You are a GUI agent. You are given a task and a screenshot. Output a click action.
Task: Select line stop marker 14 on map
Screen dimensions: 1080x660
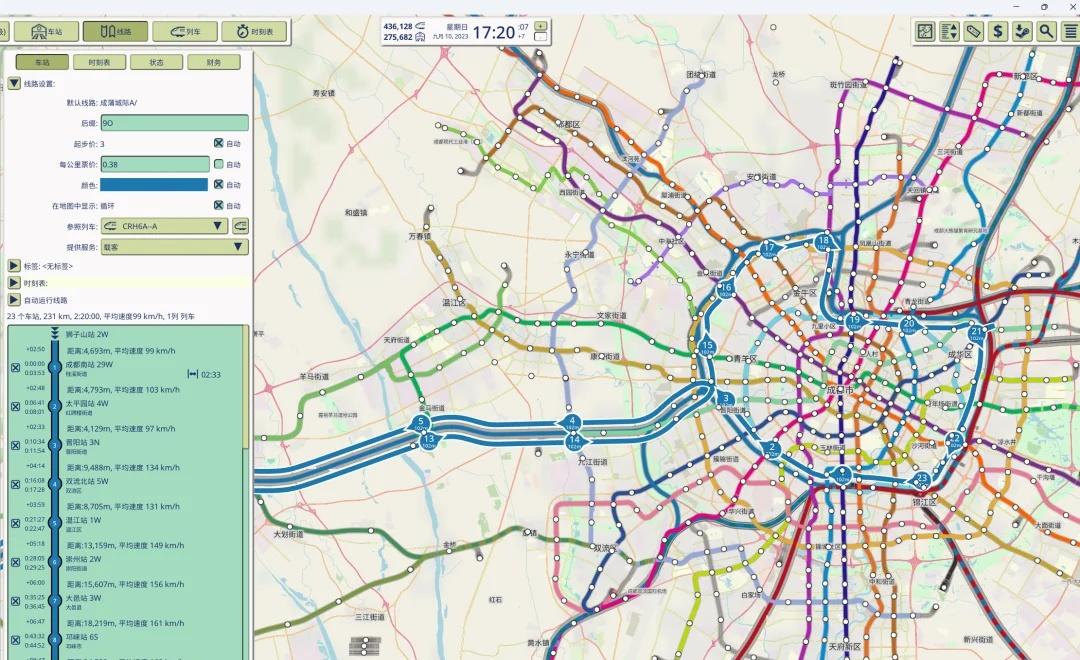coord(574,442)
